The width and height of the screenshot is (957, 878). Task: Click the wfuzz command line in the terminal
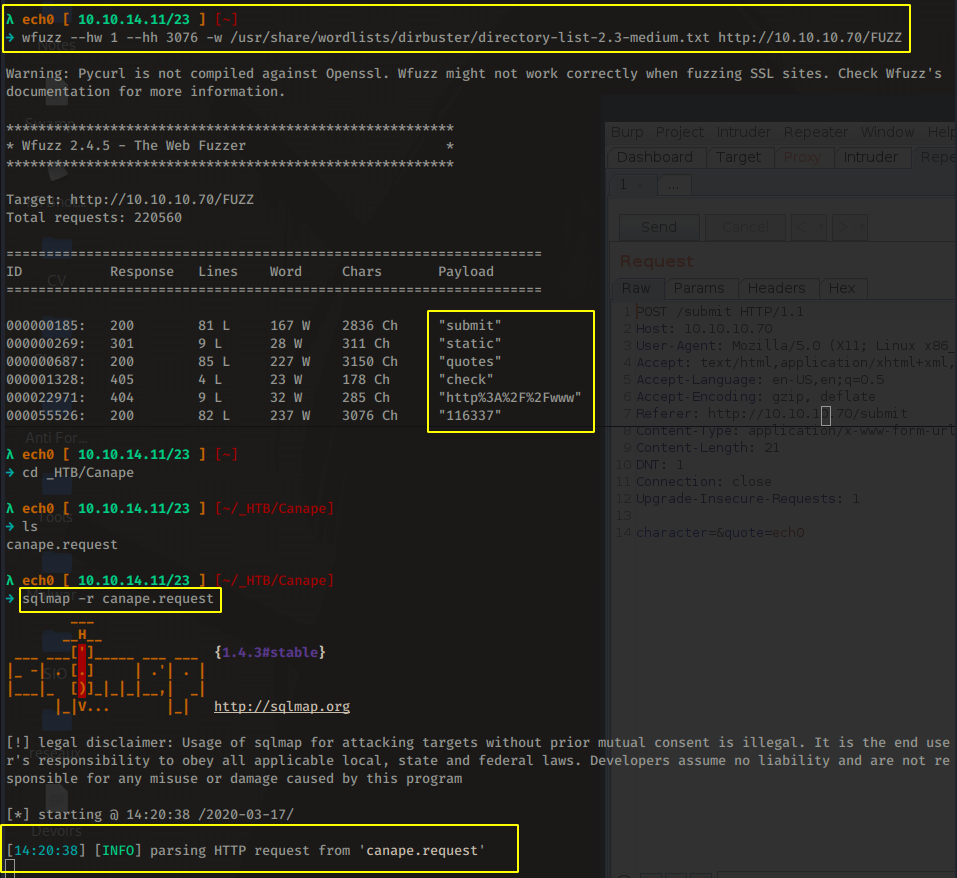pyautogui.click(x=461, y=38)
